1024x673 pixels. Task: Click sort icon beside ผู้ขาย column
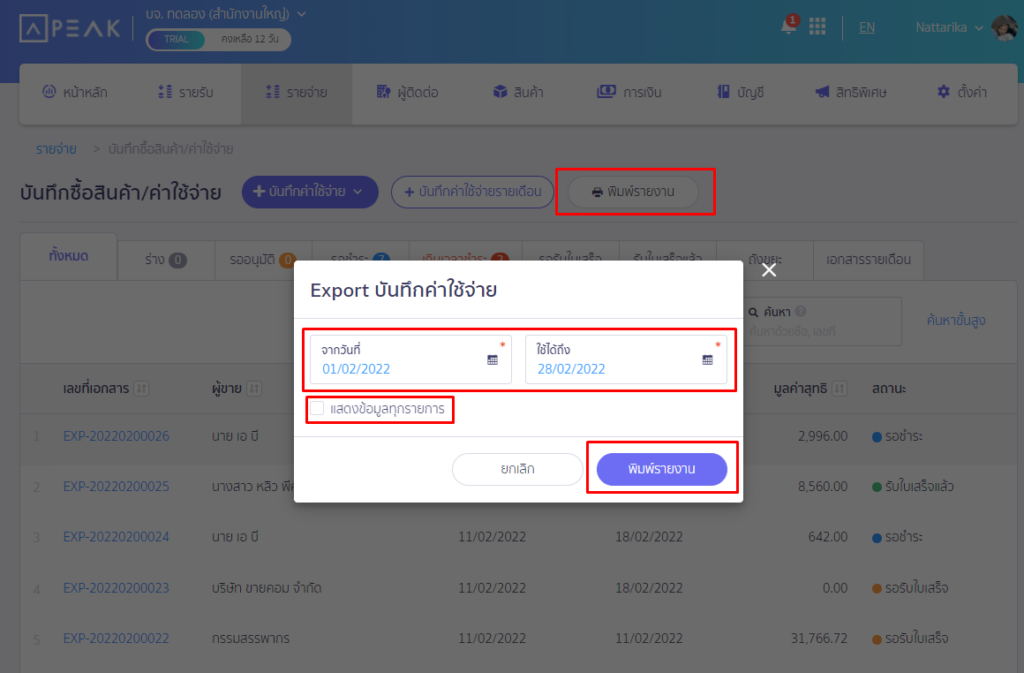(254, 389)
